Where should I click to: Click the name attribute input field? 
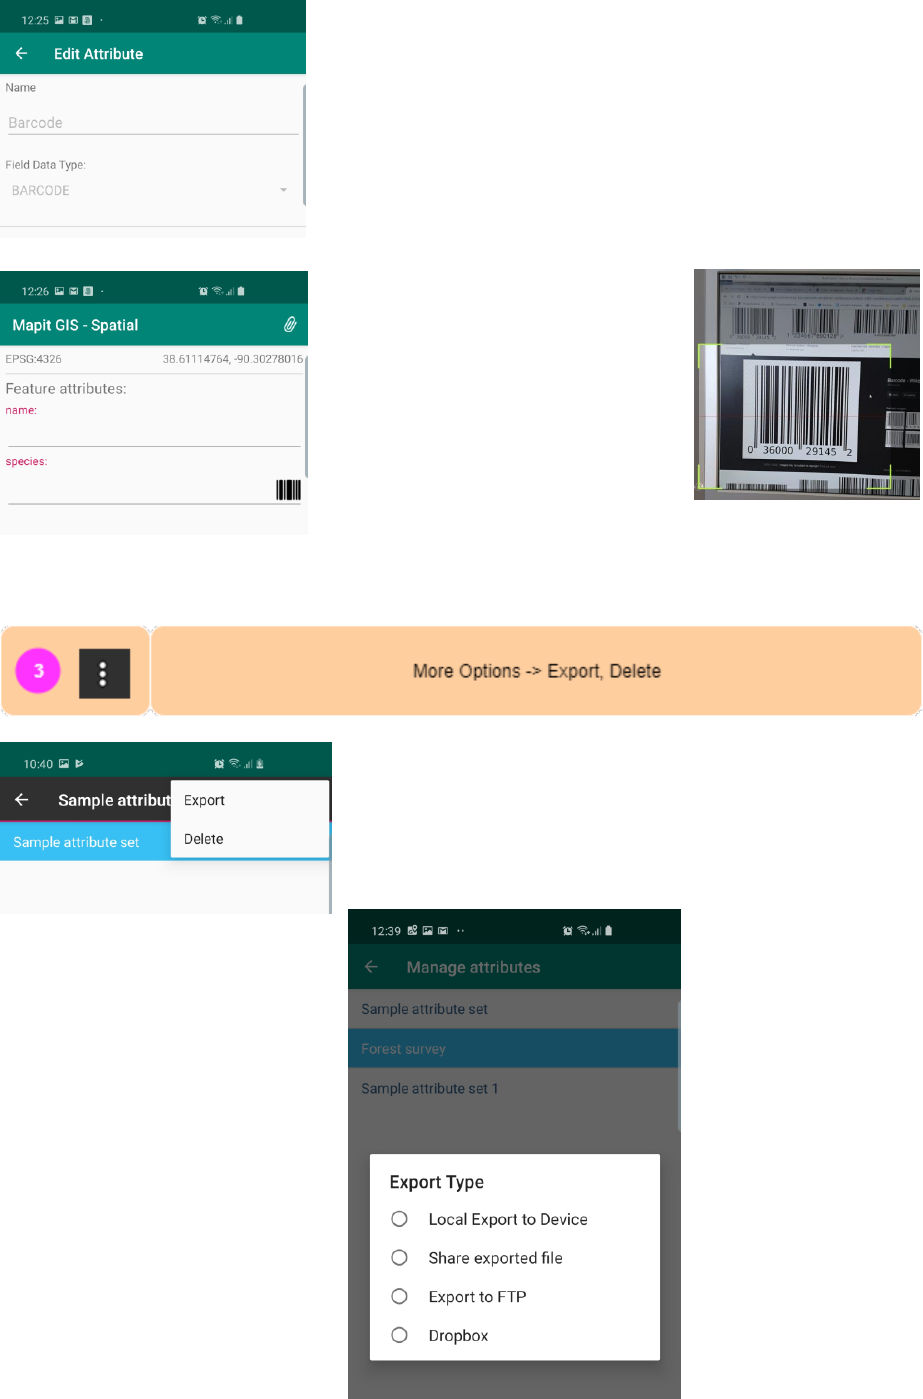(x=153, y=434)
